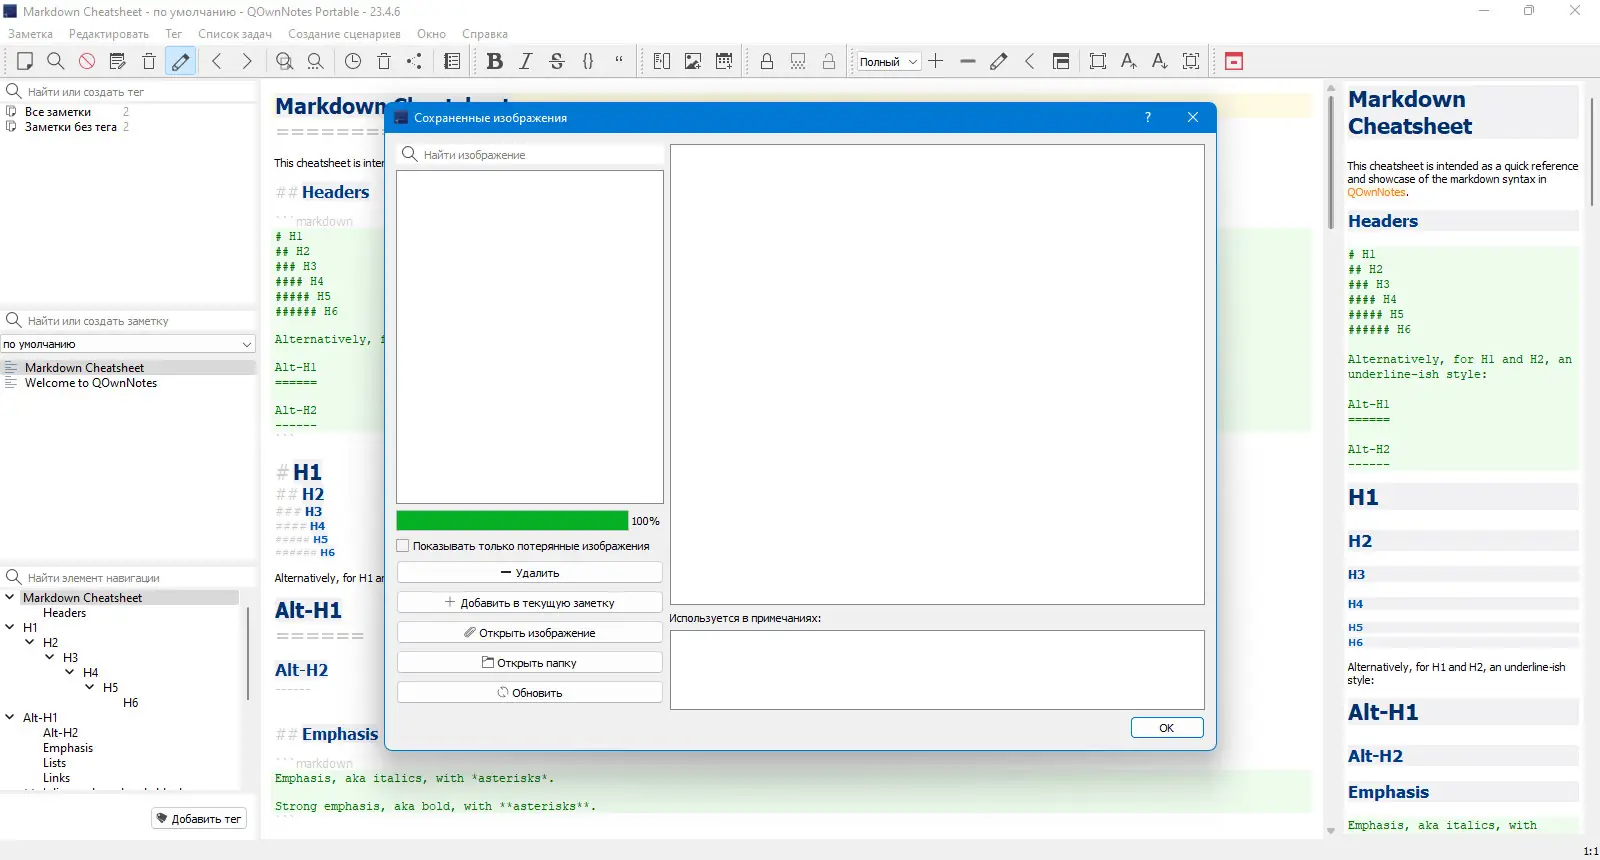
Task: Click the notebook list icon in toolbar
Action: point(452,61)
